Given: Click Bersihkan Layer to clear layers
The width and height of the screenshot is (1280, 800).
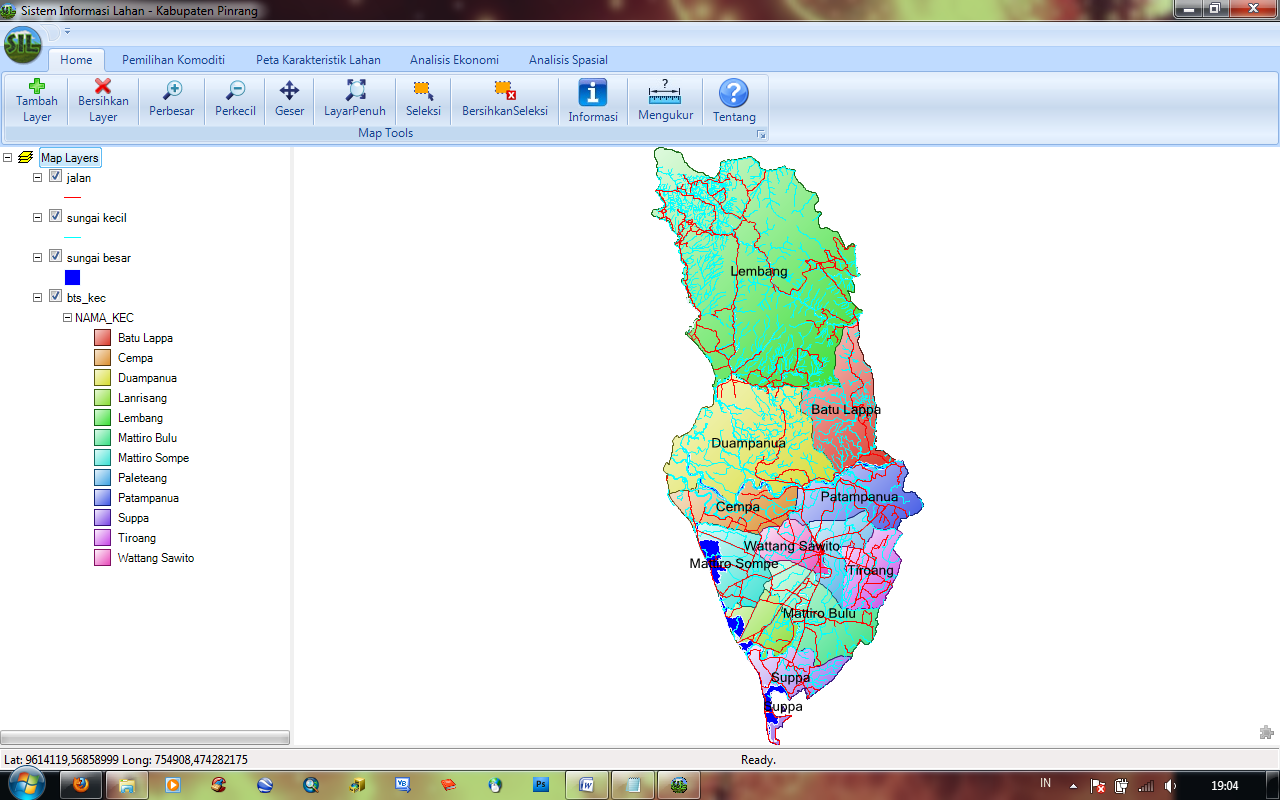Looking at the screenshot, I should (x=101, y=100).
